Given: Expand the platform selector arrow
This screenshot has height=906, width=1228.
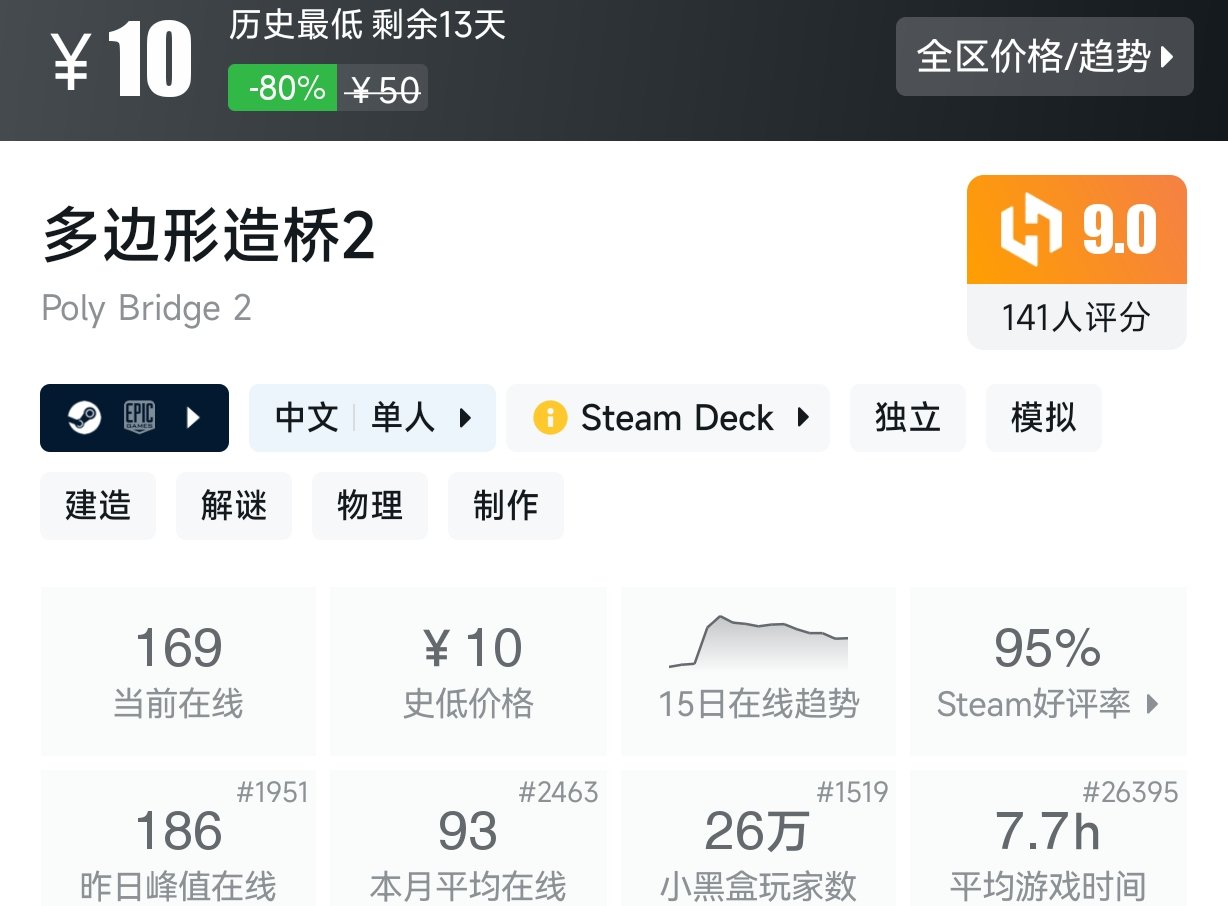Looking at the screenshot, I should [x=194, y=418].
